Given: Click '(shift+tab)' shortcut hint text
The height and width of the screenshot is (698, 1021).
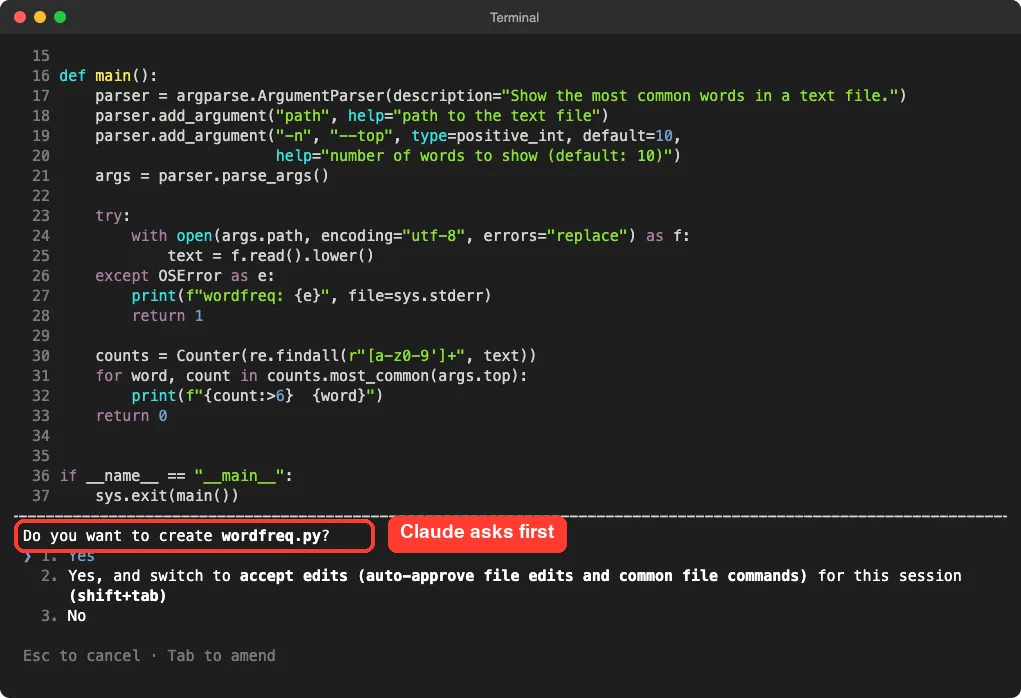Looking at the screenshot, I should pyautogui.click(x=117, y=596).
